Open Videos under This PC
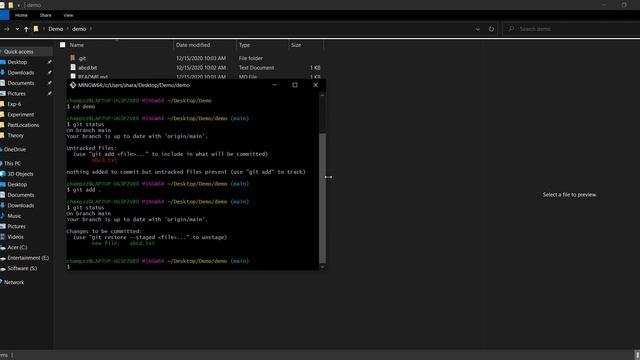640x360 pixels. pos(16,237)
